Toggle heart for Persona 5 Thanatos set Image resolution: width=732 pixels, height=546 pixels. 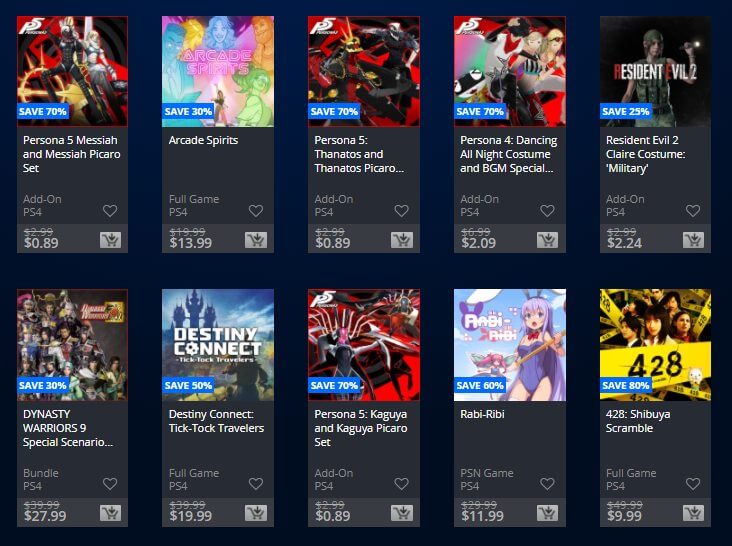tap(401, 211)
